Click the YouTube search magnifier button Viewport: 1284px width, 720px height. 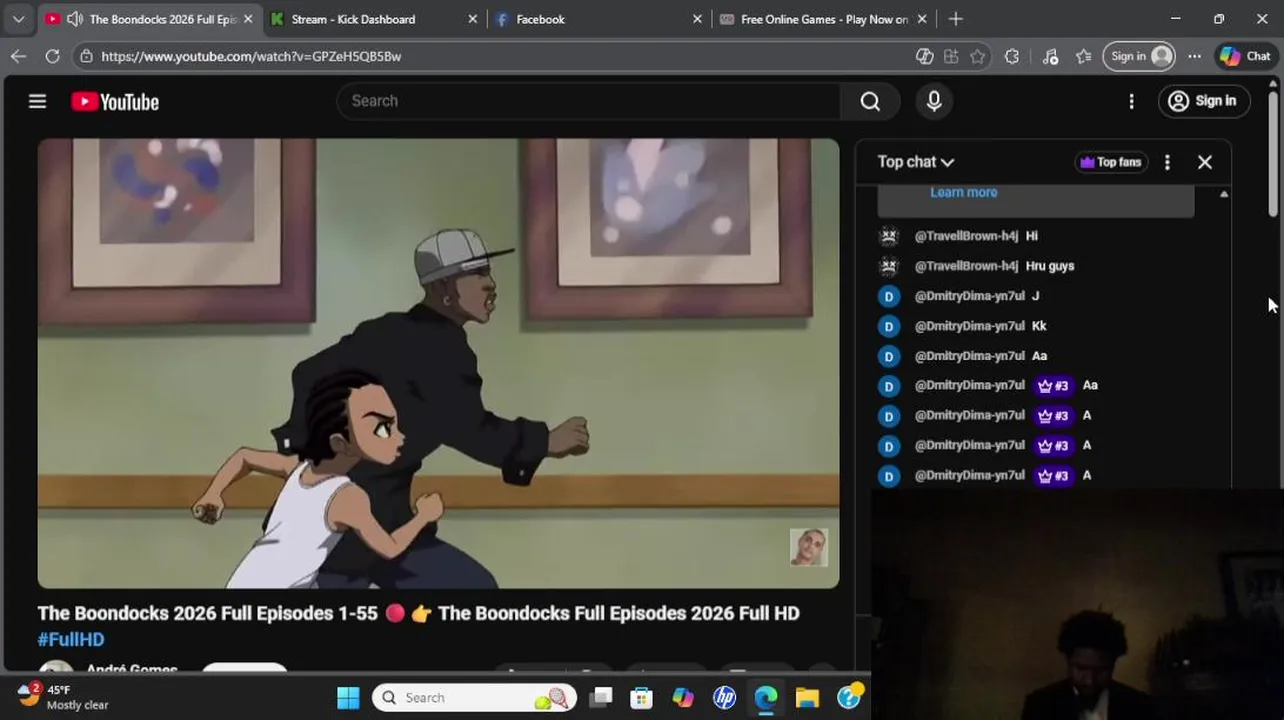pos(870,101)
